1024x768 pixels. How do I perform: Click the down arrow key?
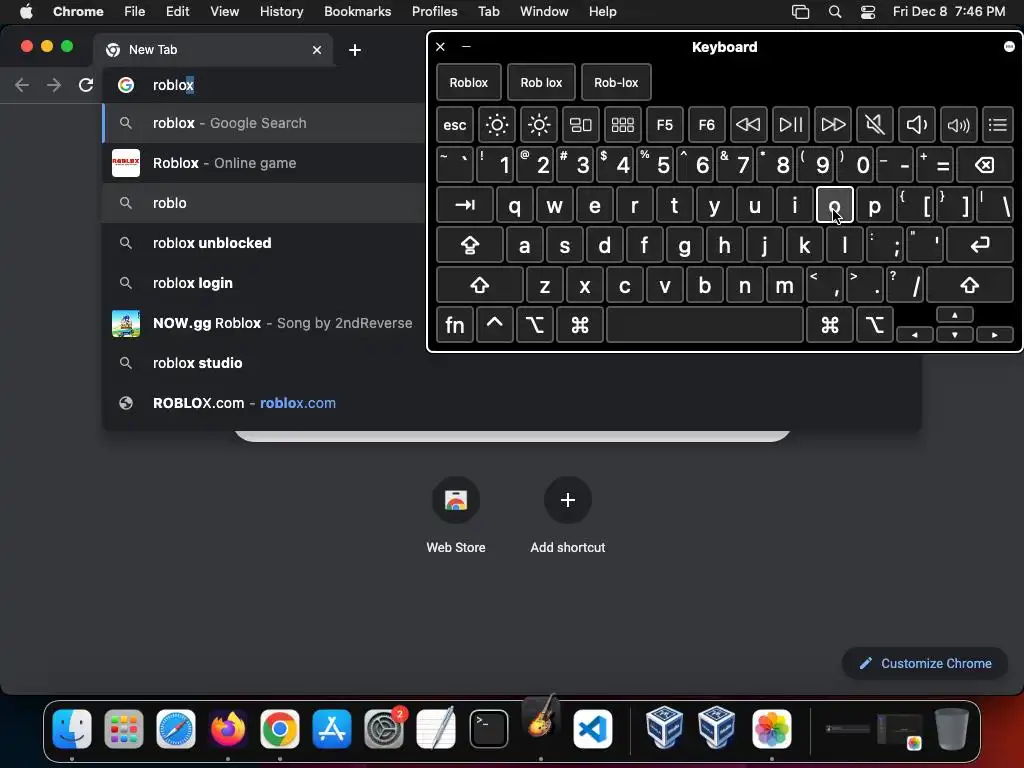[955, 335]
